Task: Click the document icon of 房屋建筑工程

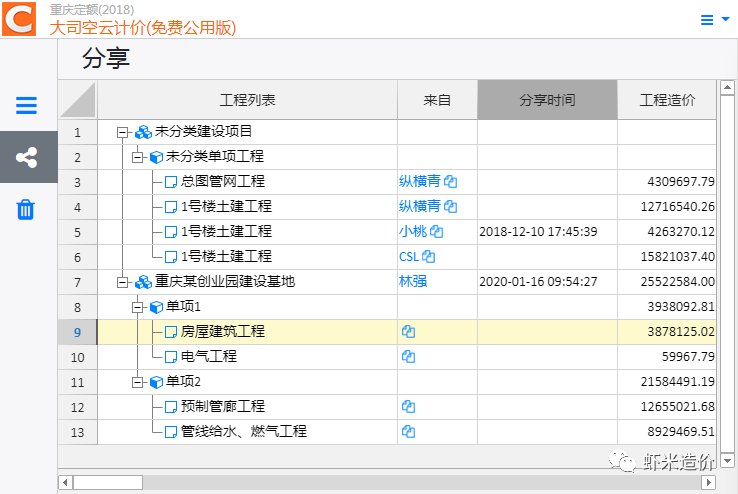Action: (x=171, y=332)
